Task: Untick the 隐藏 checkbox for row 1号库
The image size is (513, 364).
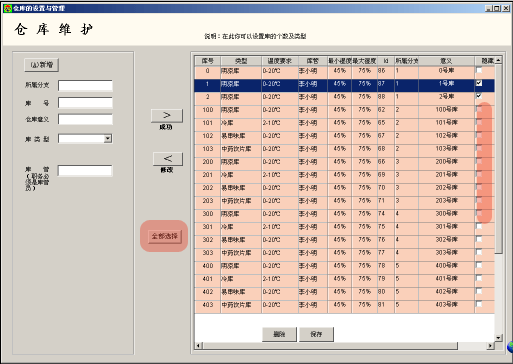Action: [479, 83]
